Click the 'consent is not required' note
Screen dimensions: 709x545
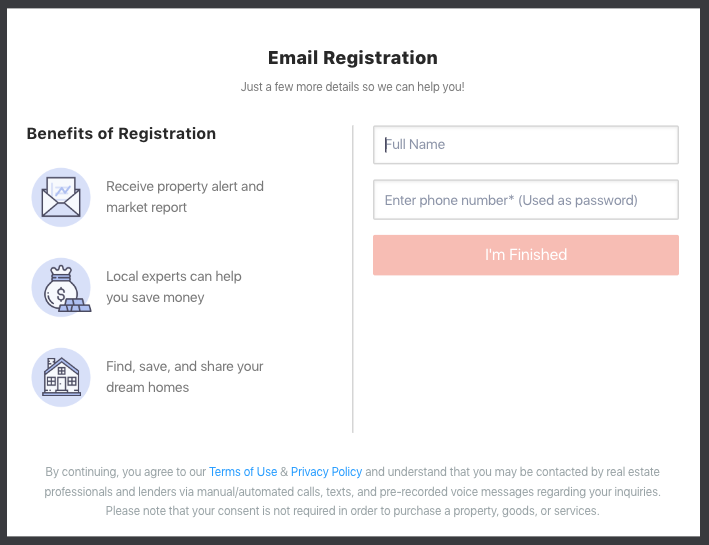point(352,511)
